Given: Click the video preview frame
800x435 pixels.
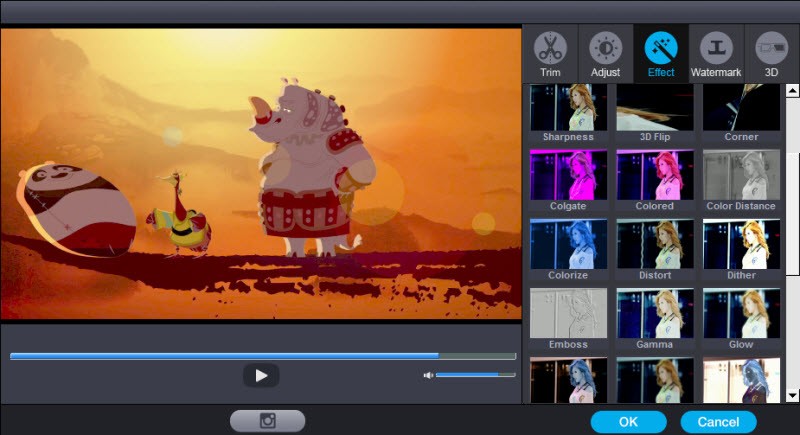Looking at the screenshot, I should coord(261,173).
